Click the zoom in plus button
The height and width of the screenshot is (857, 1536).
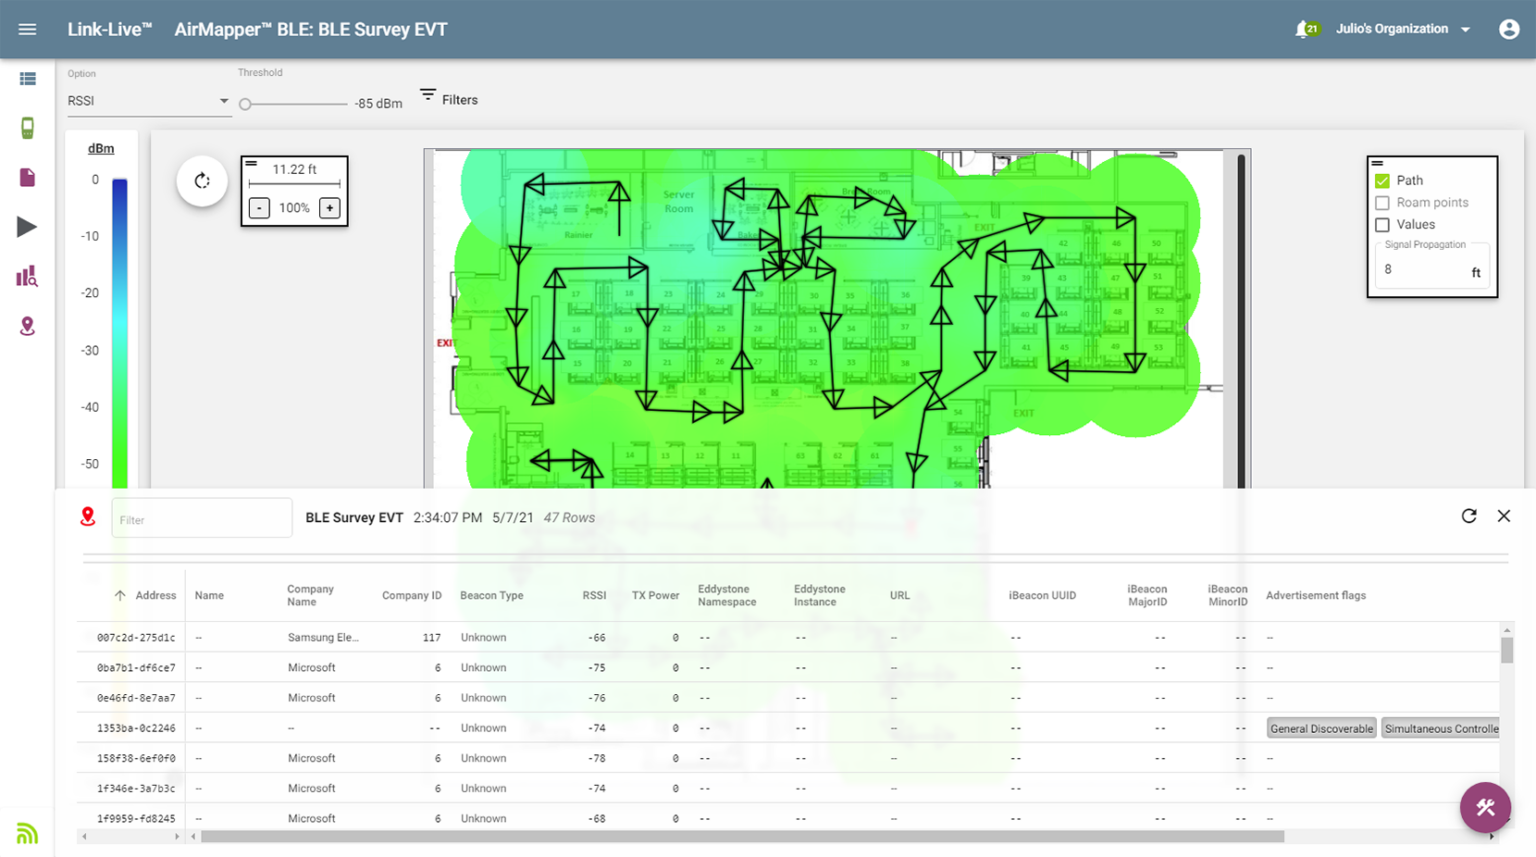pyautogui.click(x=330, y=208)
